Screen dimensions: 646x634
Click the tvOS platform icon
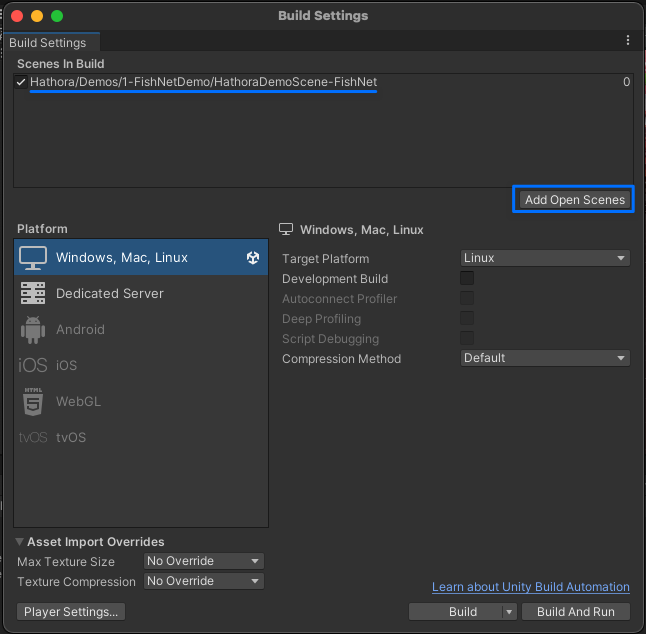coord(33,437)
